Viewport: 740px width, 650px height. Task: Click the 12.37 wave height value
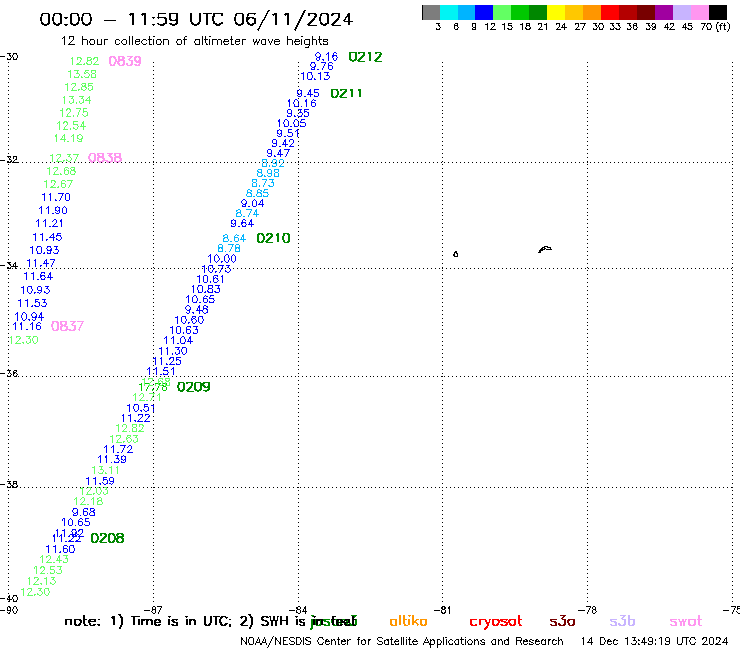pos(64,158)
